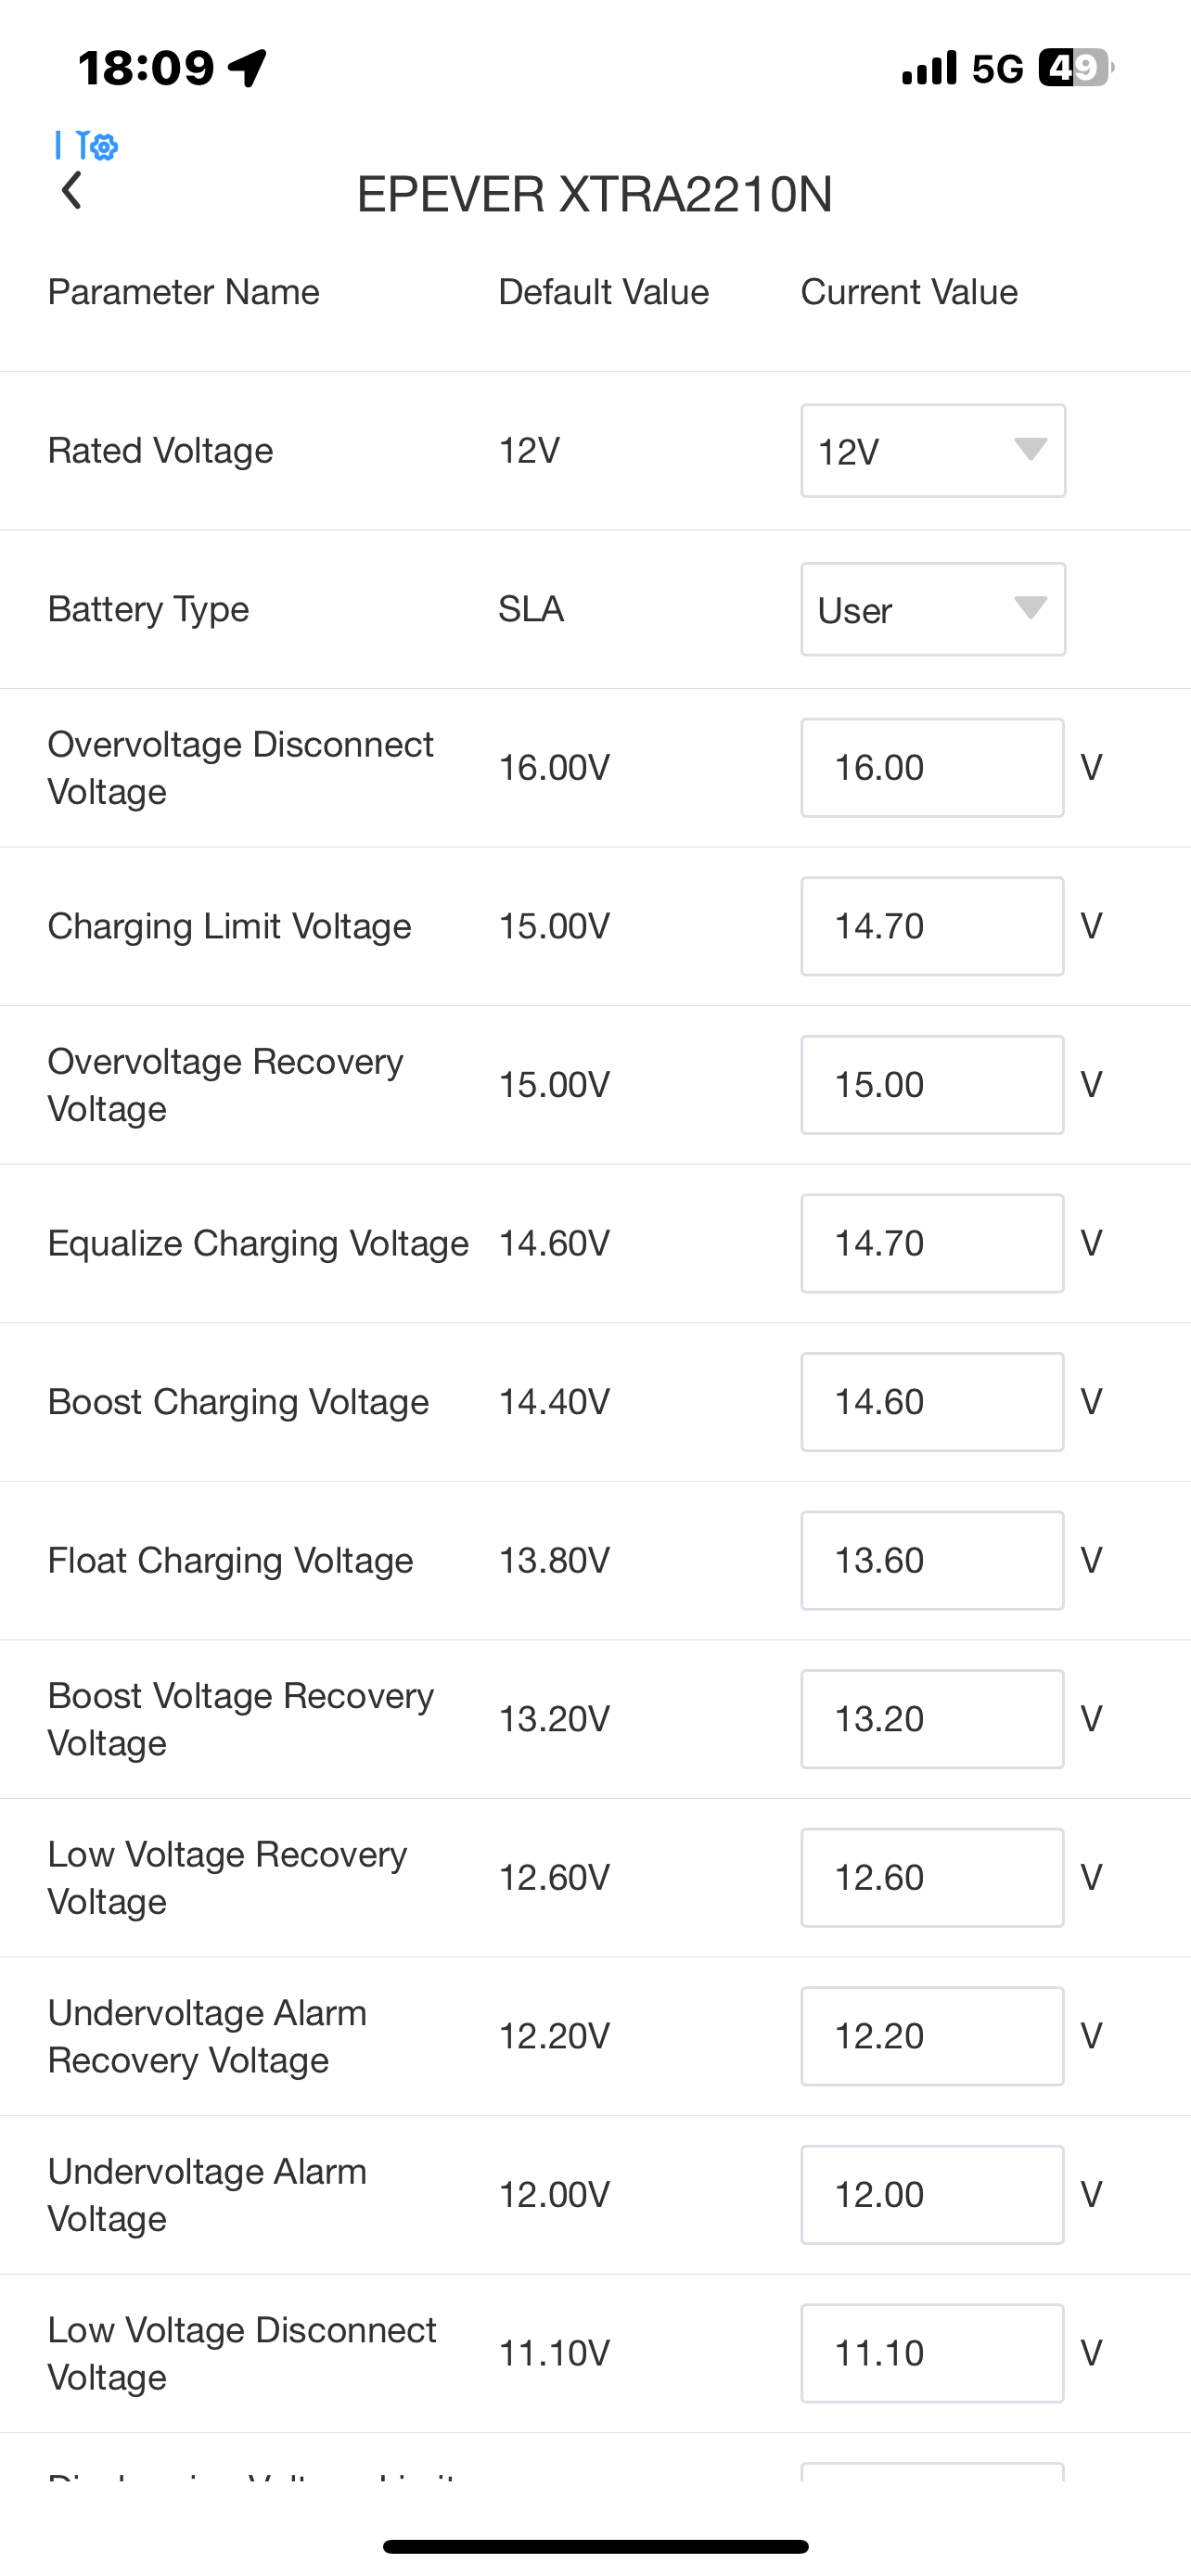Edit the Float Charging Voltage field
1191x2576 pixels.
point(931,1561)
